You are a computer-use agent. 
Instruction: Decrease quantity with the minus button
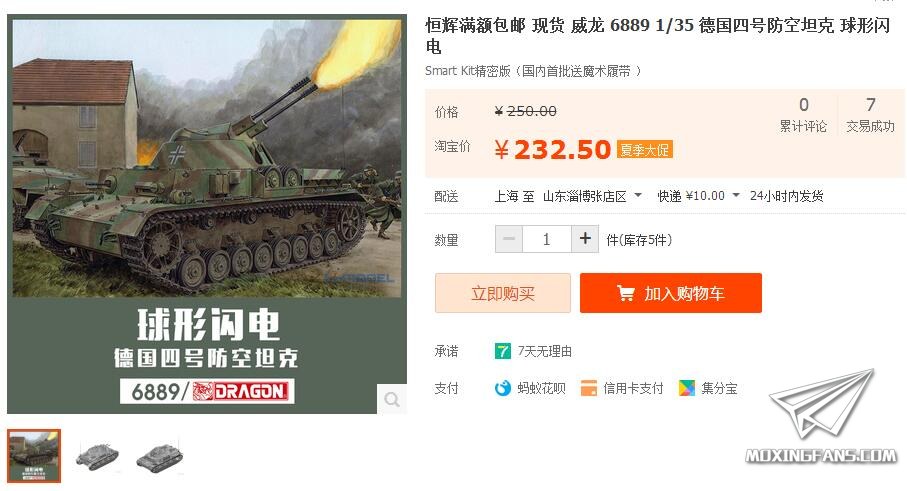[509, 239]
